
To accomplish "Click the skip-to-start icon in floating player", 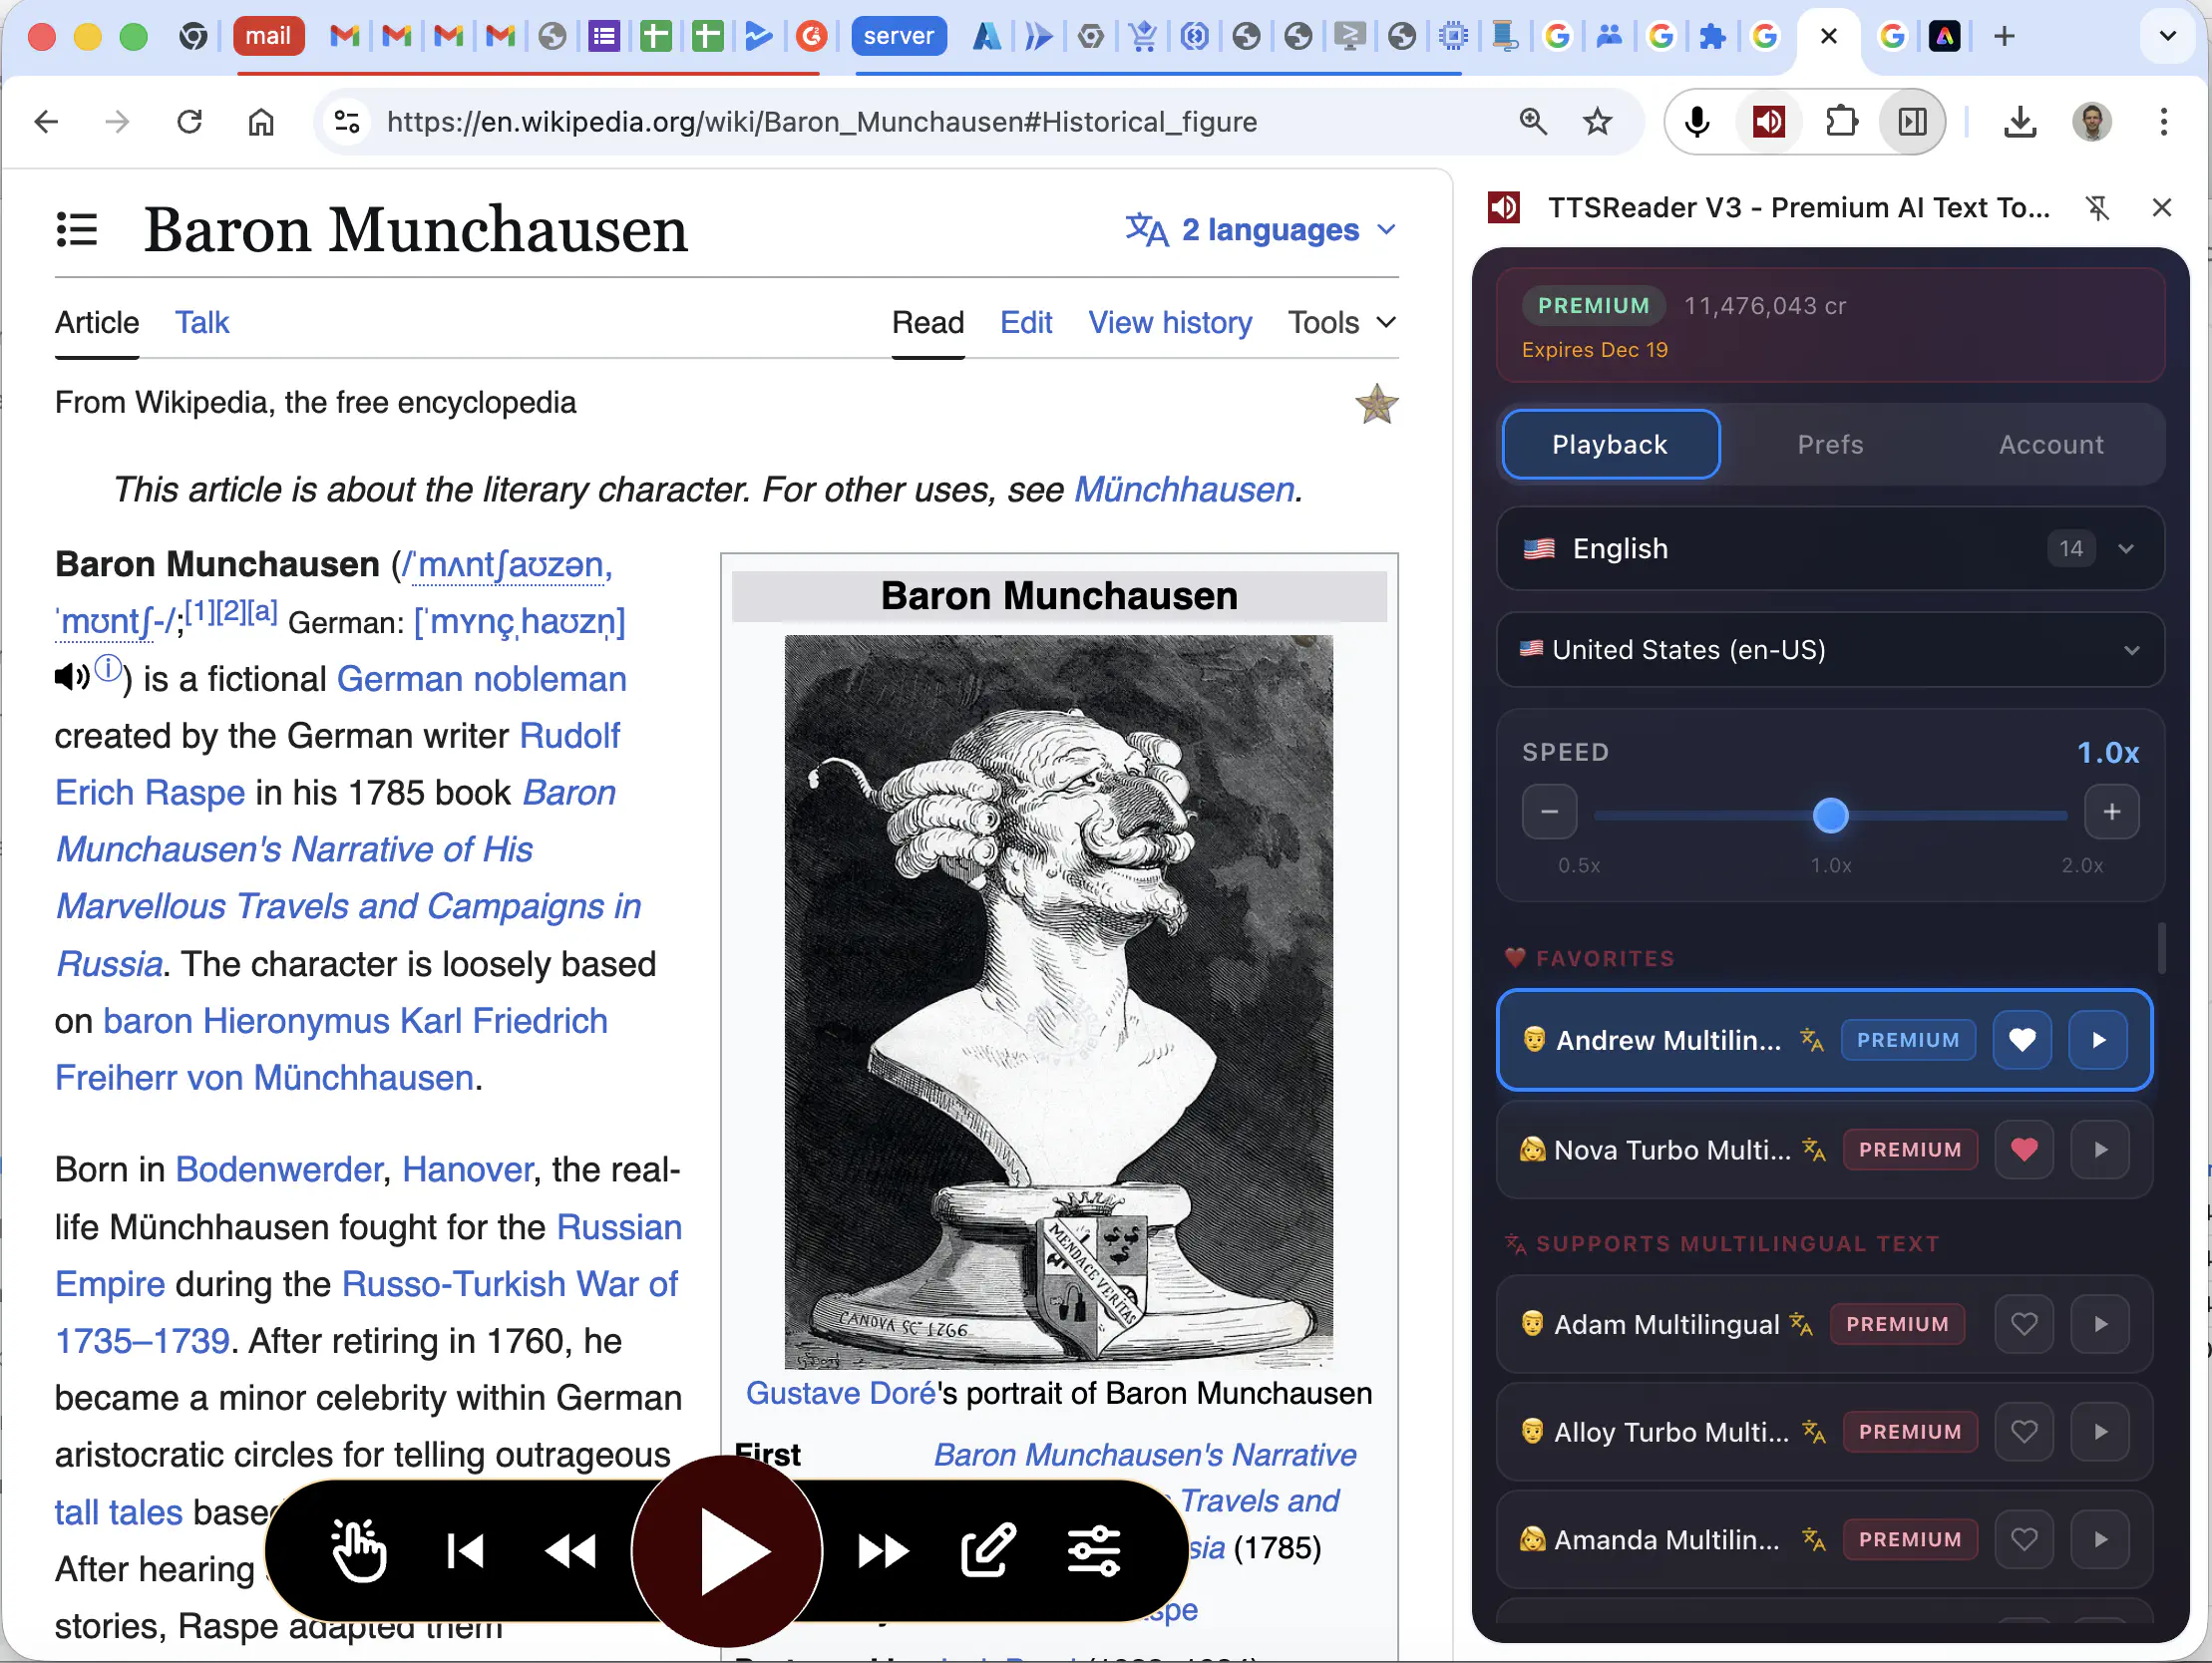I will pos(465,1551).
